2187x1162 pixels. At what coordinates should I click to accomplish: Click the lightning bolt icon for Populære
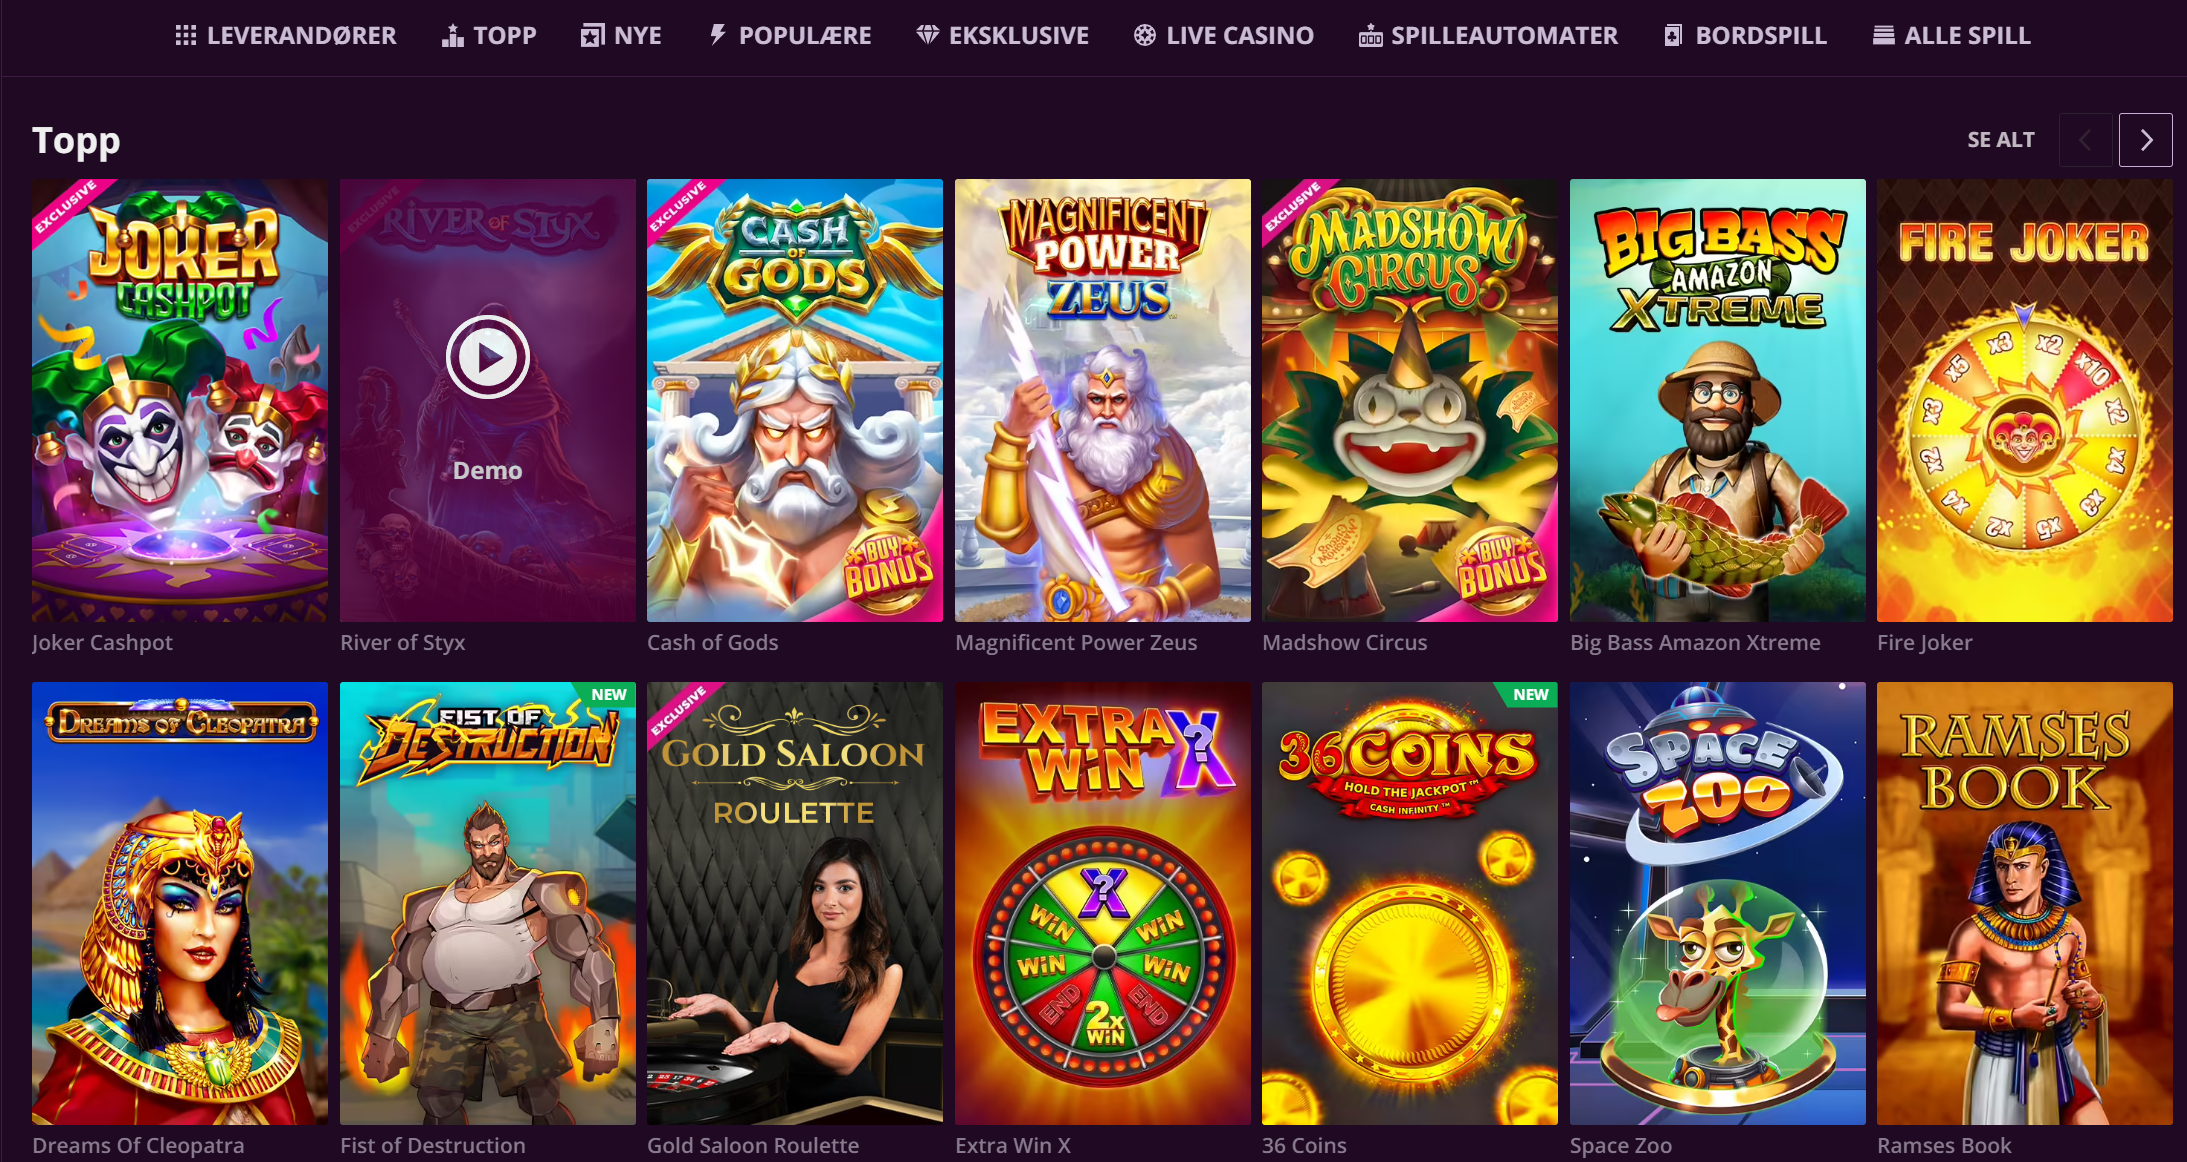tap(717, 36)
